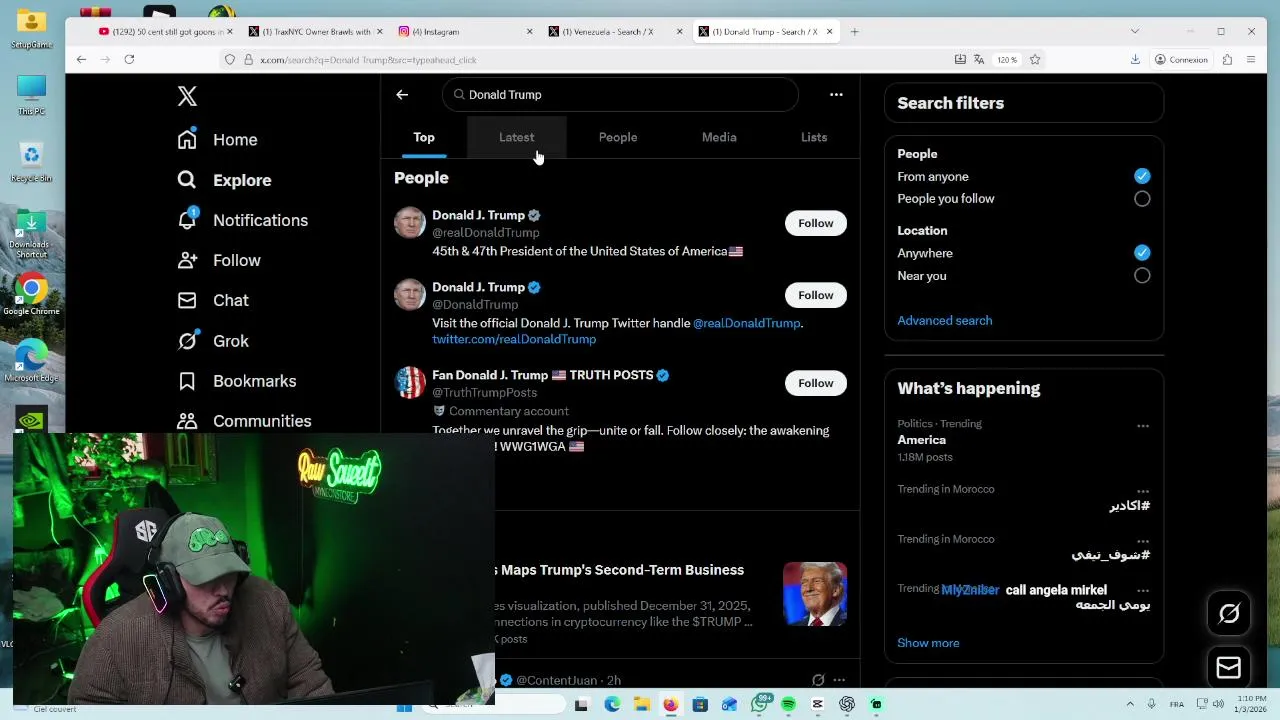Click floating messages envelope button

pyautogui.click(x=1229, y=667)
